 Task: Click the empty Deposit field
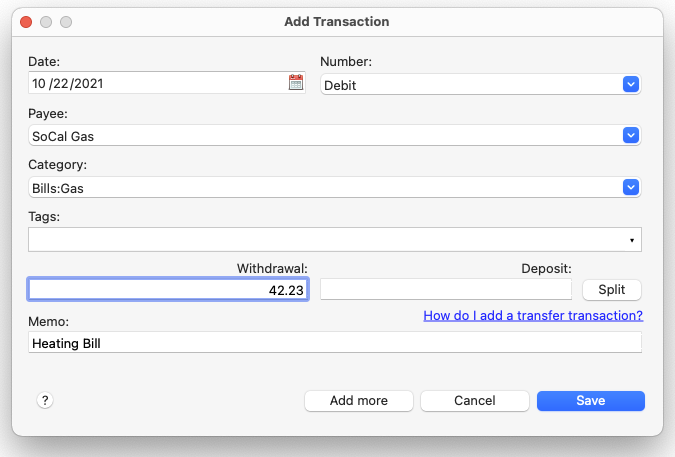pyautogui.click(x=446, y=289)
